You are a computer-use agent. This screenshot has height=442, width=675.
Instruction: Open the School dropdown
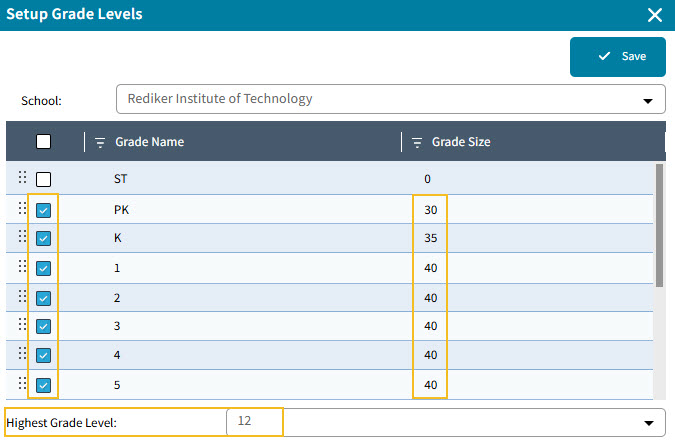(391, 99)
